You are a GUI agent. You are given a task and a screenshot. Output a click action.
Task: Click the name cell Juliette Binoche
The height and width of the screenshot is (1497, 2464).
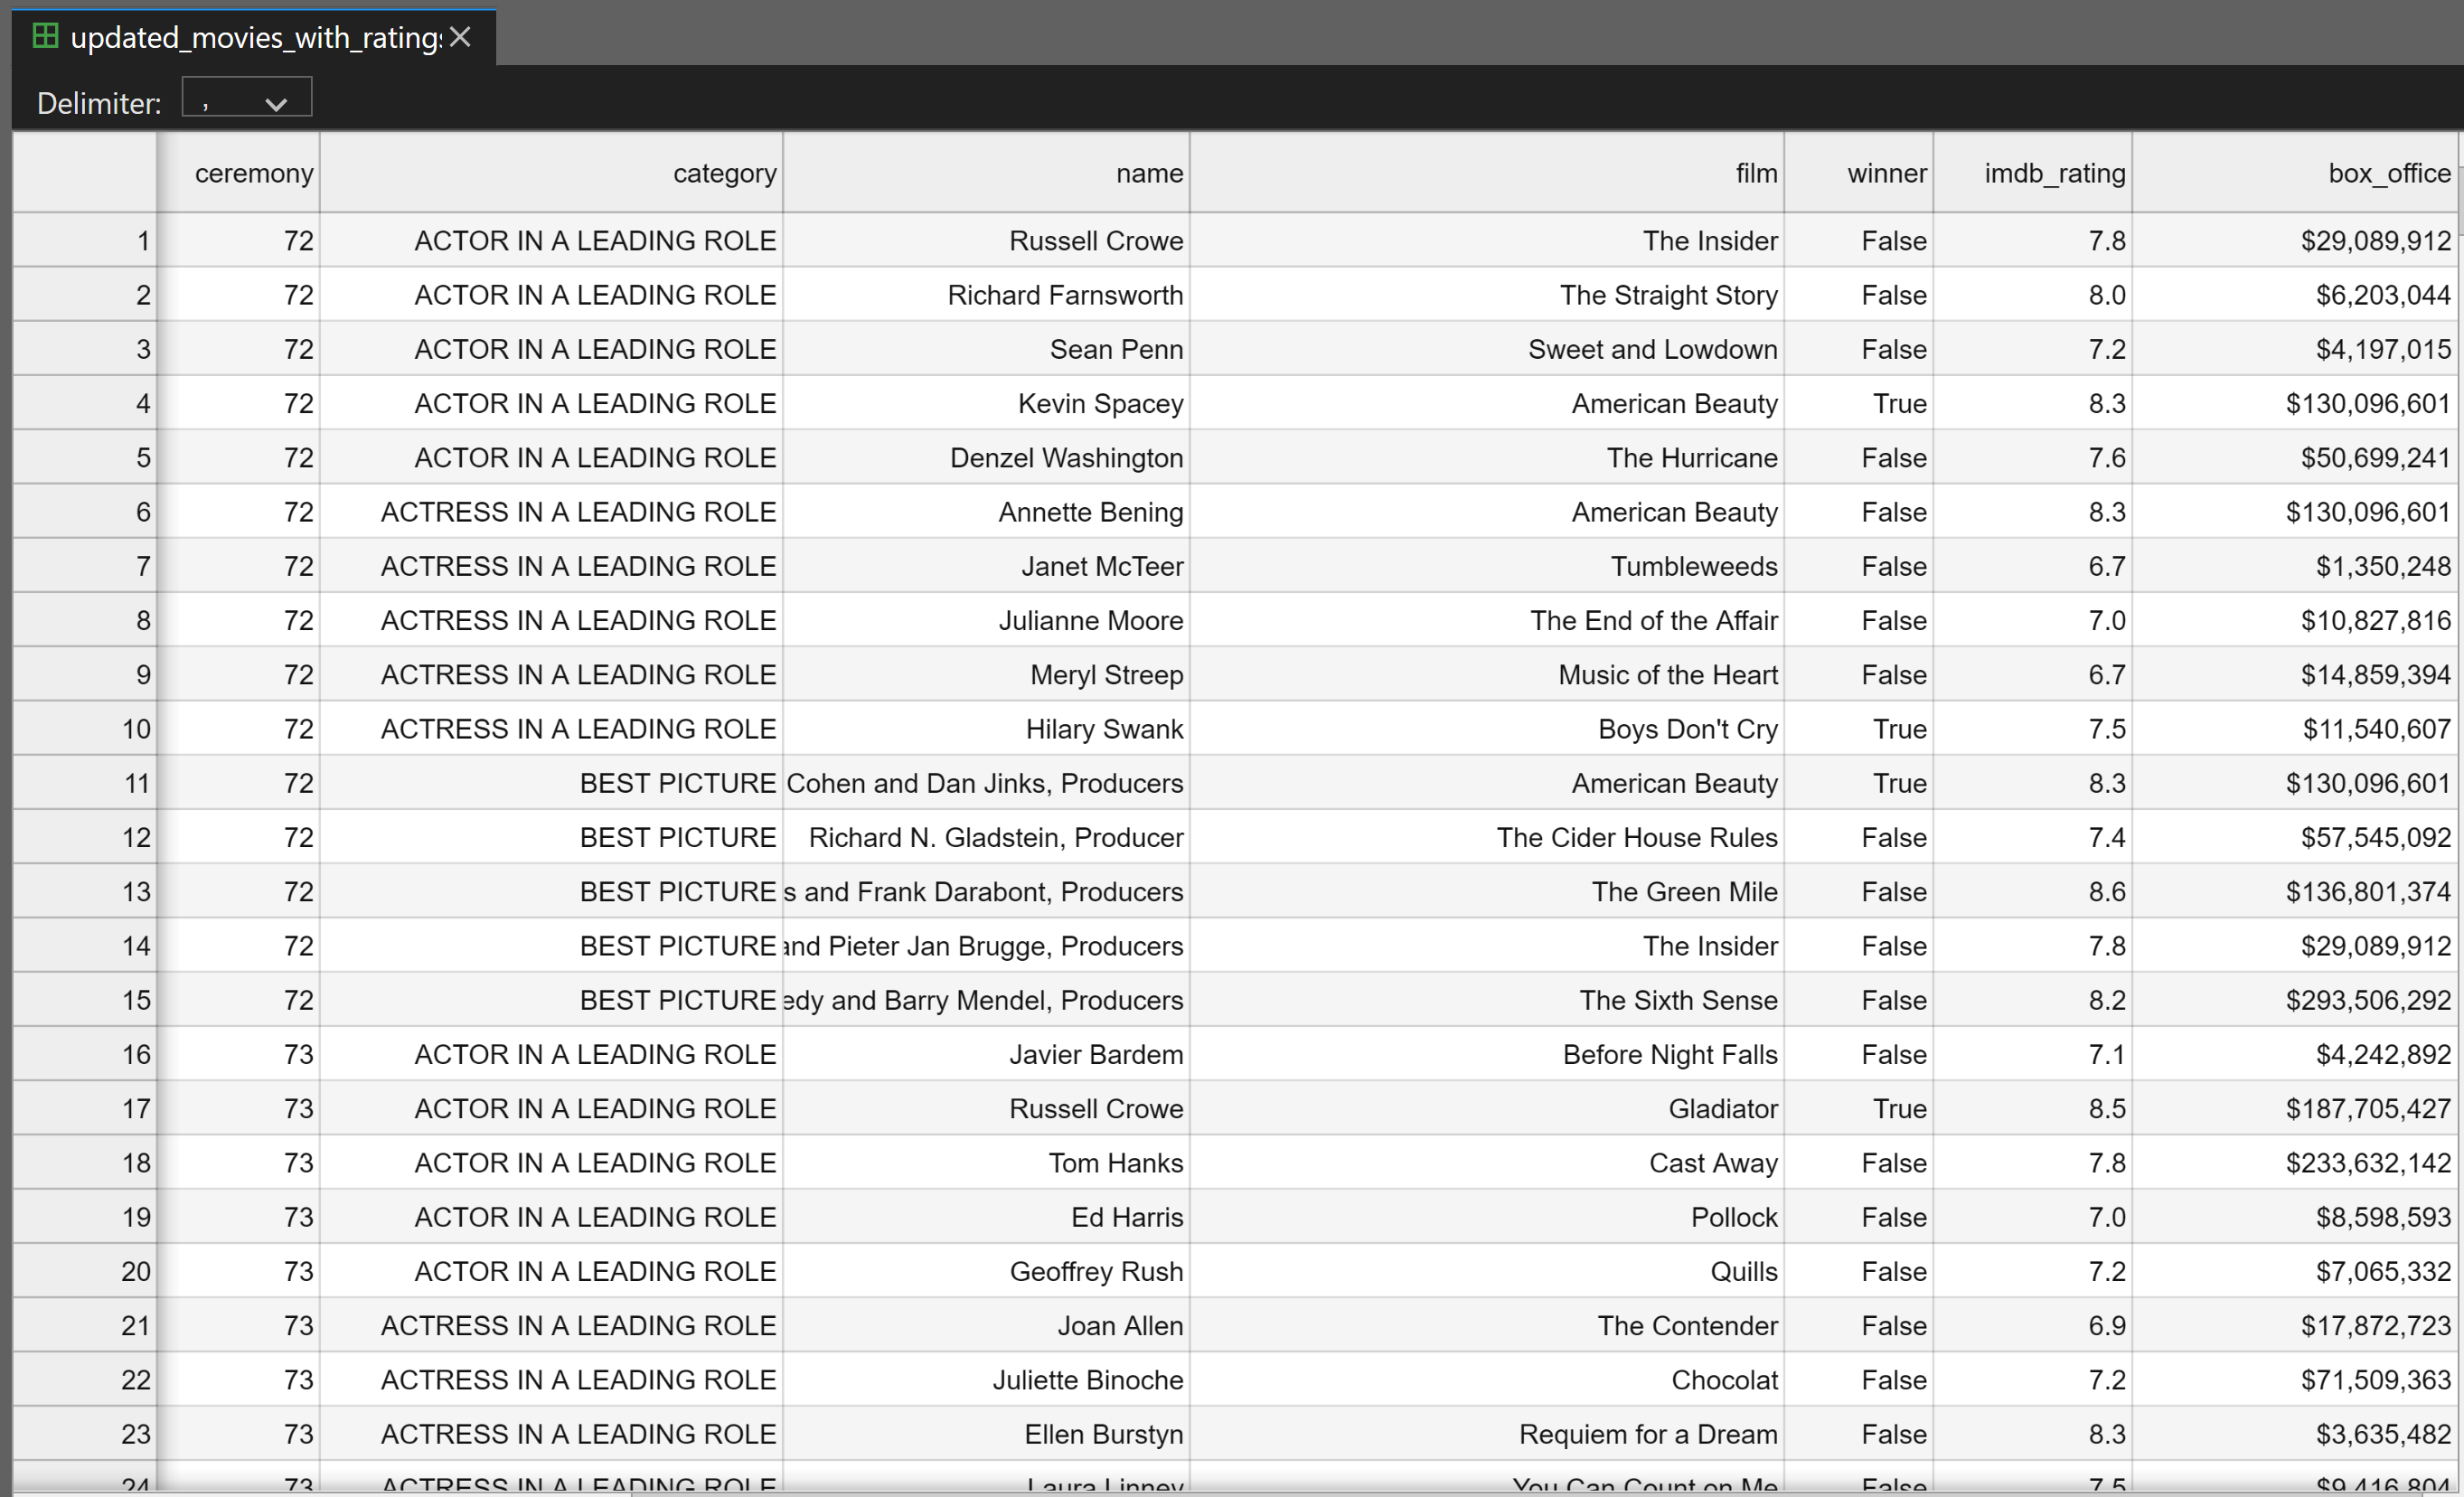(x=986, y=1380)
